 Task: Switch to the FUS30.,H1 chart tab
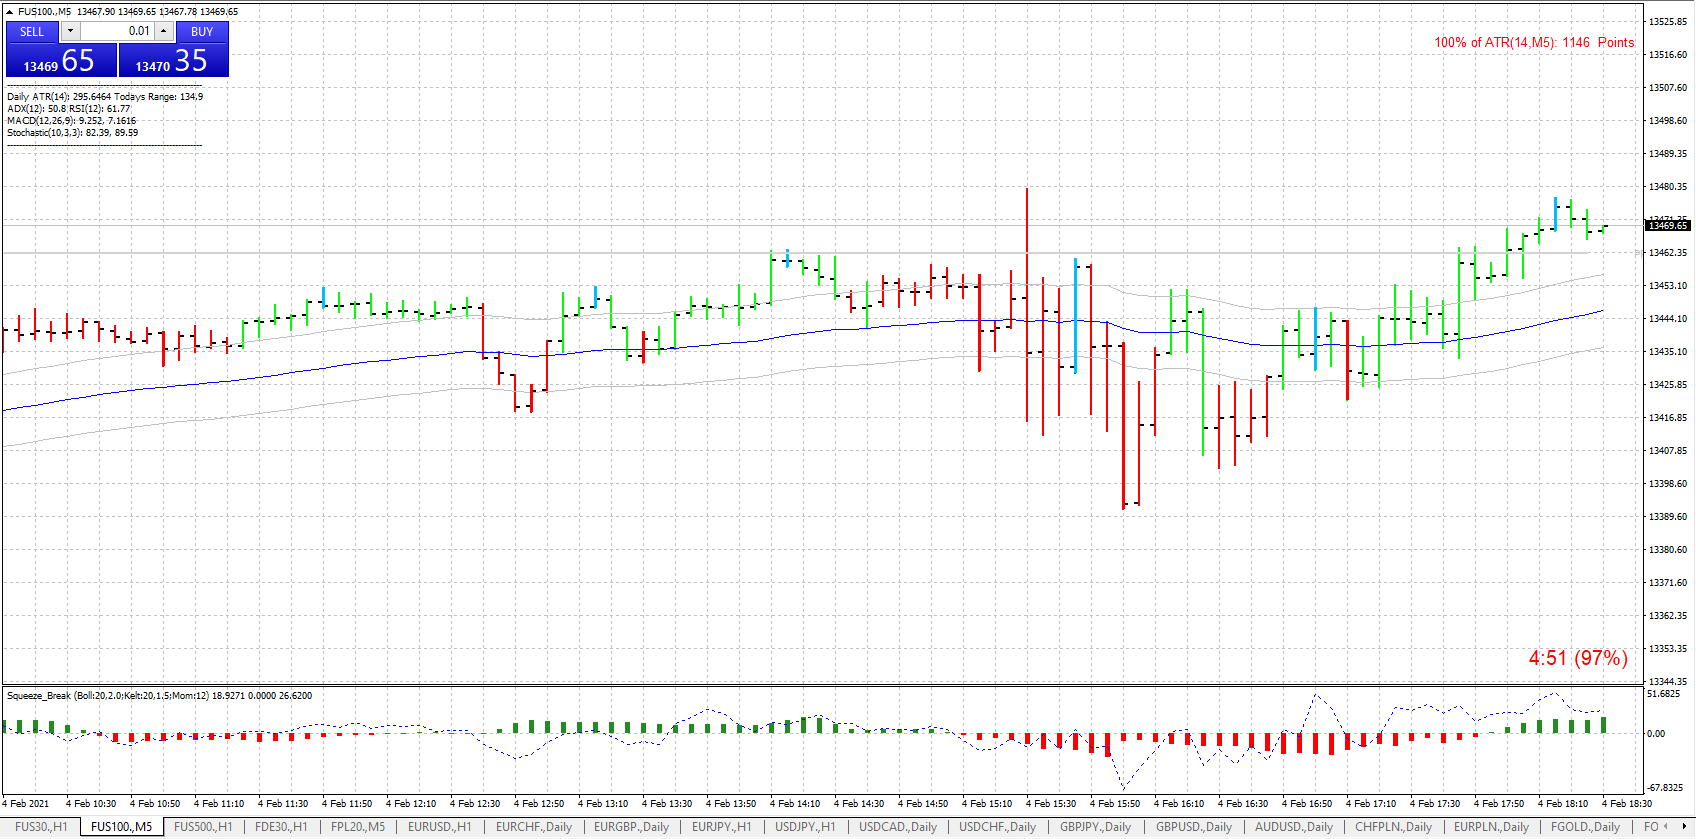click(42, 827)
